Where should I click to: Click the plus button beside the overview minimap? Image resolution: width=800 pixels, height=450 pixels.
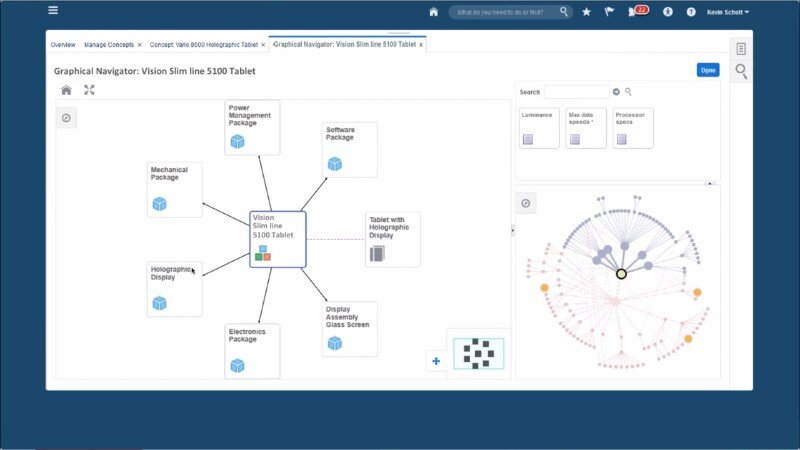[x=435, y=361]
